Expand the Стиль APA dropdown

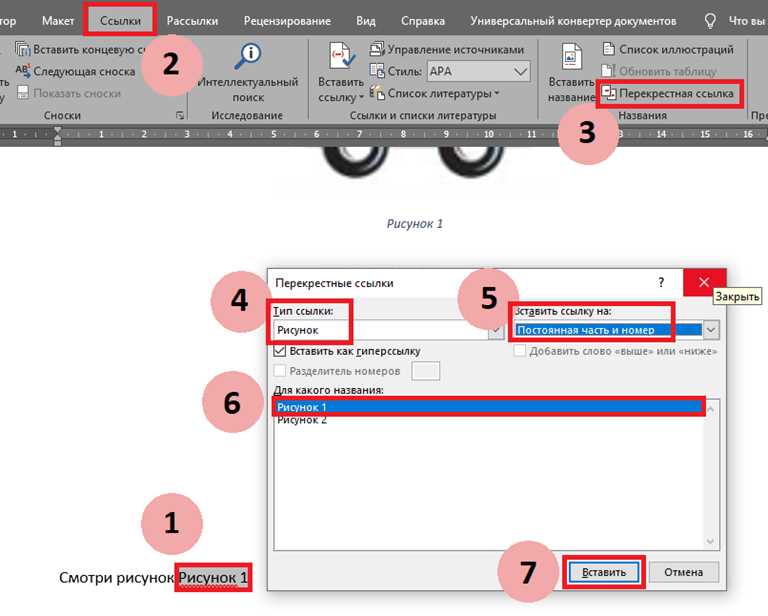521,71
